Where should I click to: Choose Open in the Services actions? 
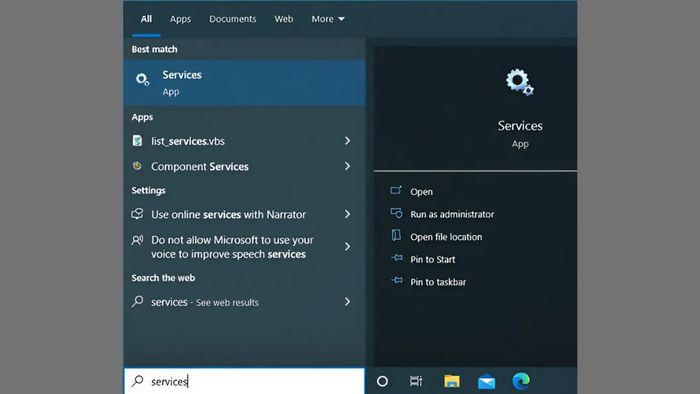(421, 191)
